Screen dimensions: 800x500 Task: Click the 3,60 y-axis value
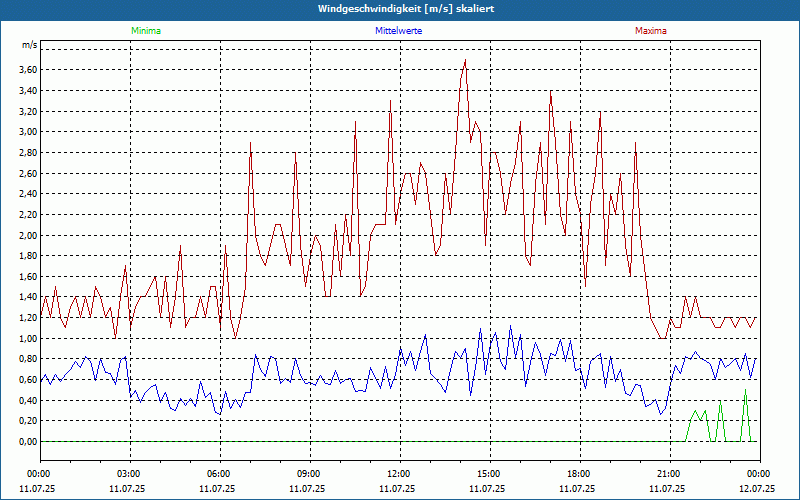coord(28,70)
